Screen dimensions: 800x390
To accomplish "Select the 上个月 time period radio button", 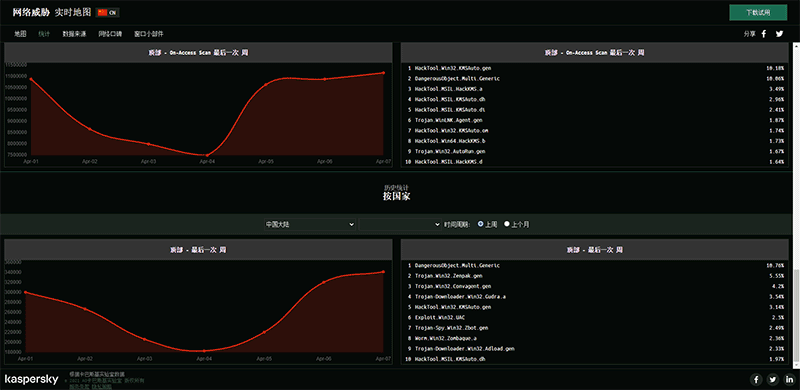I will (x=507, y=224).
